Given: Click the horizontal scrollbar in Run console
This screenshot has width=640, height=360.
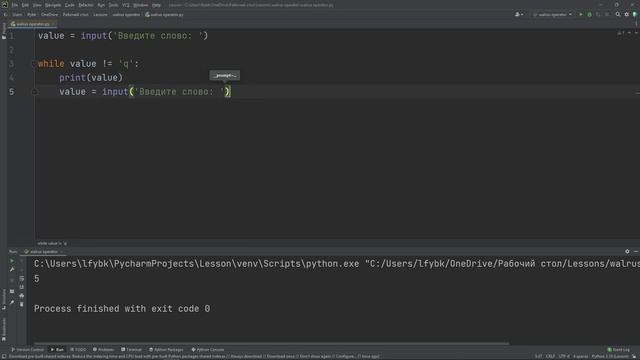Looking at the screenshot, I should pos(271,344).
